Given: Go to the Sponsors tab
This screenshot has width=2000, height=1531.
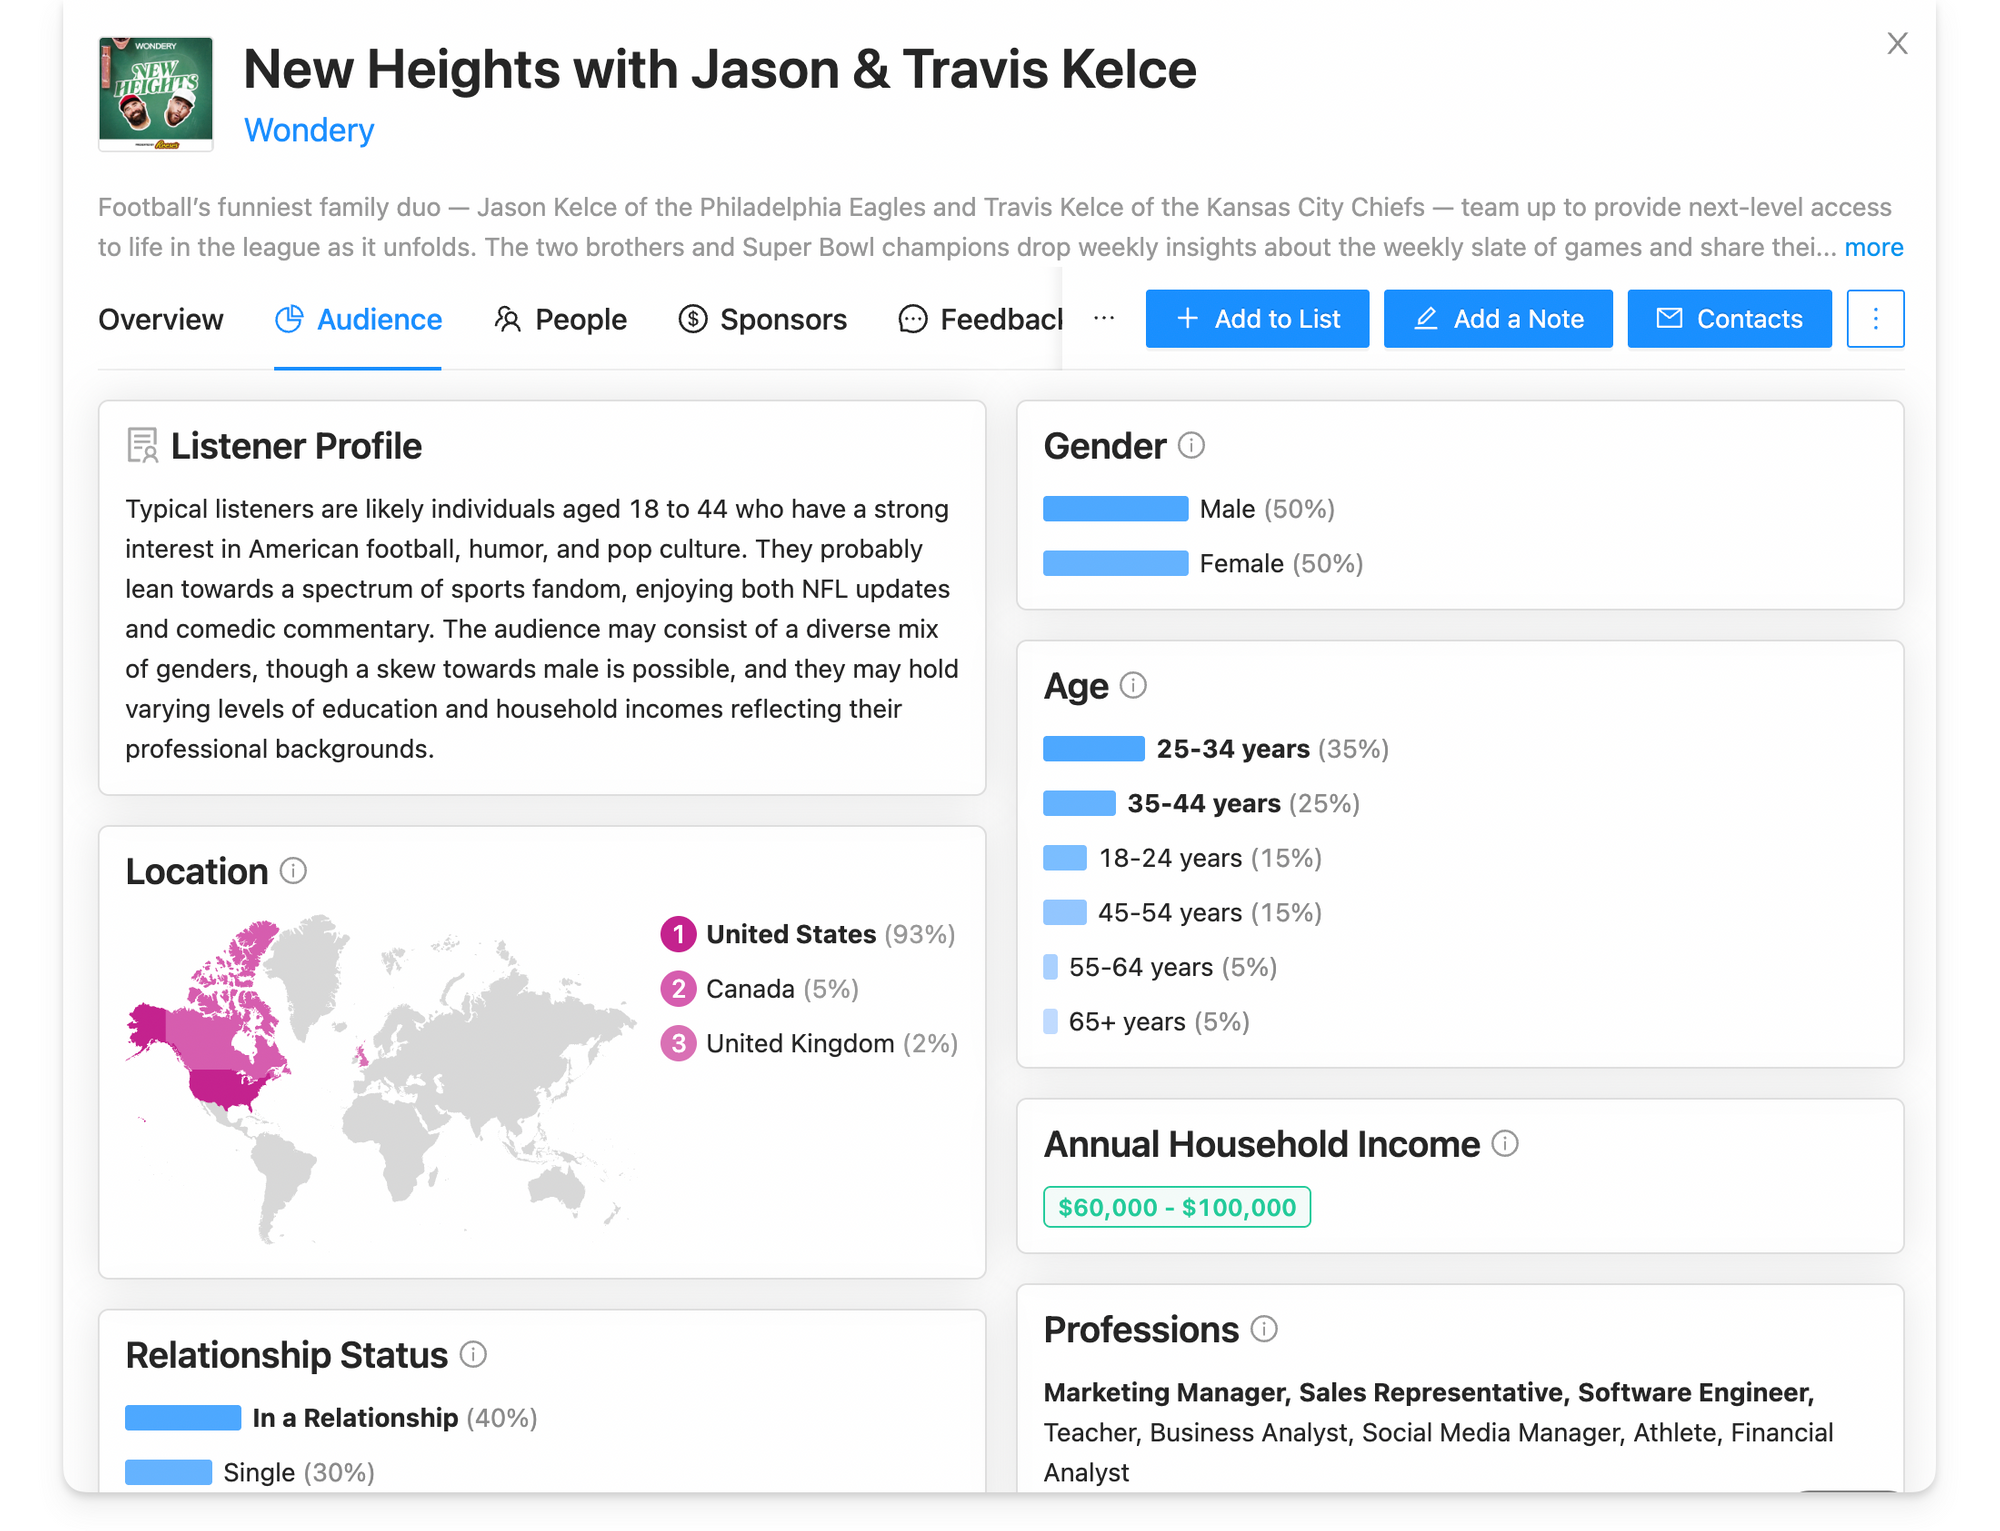Looking at the screenshot, I should 762,319.
